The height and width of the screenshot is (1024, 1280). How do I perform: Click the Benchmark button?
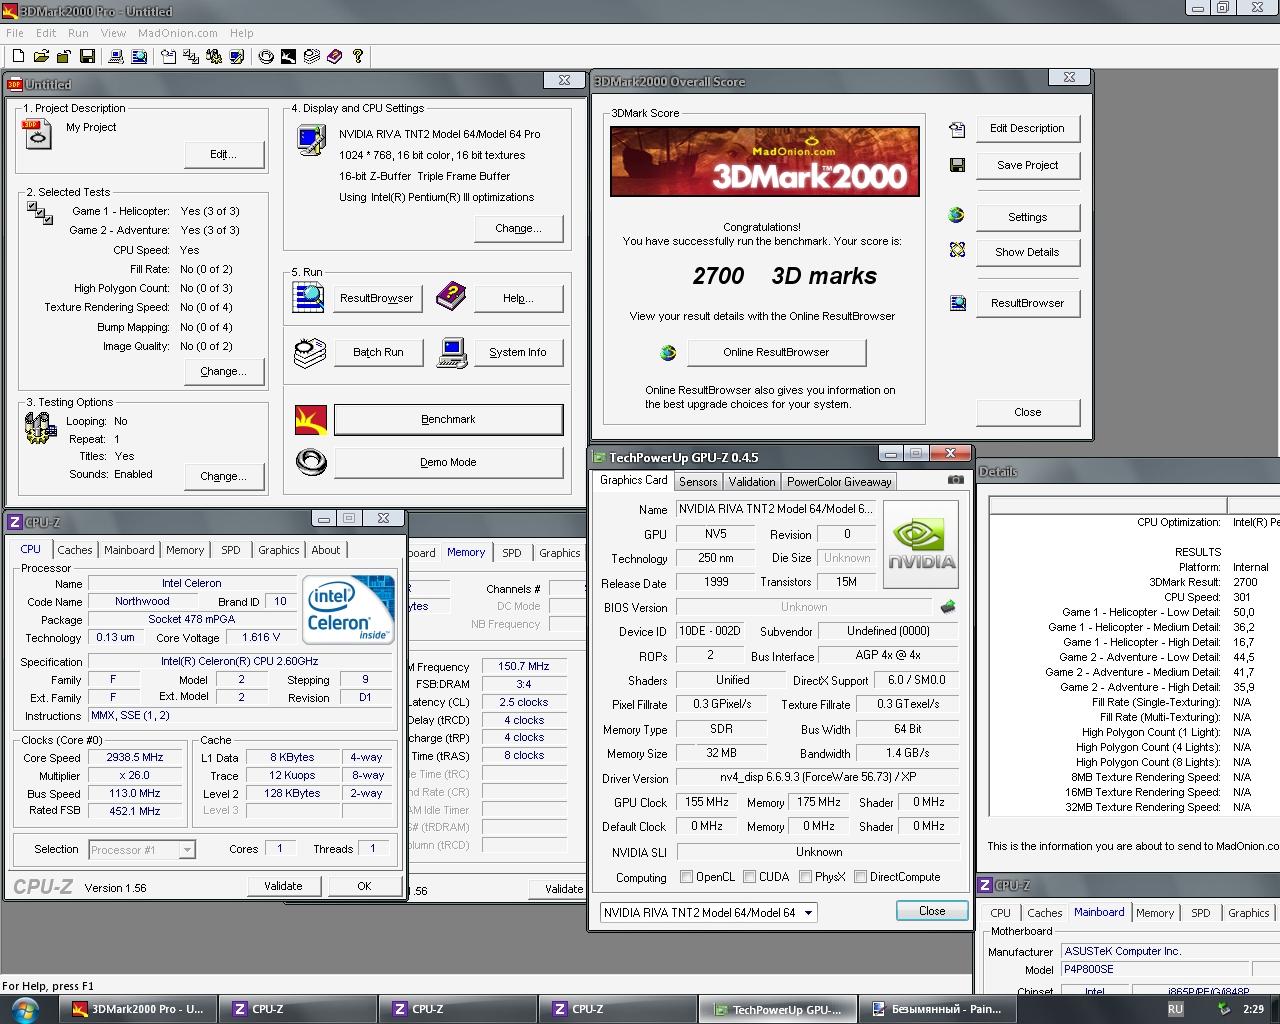tap(448, 420)
